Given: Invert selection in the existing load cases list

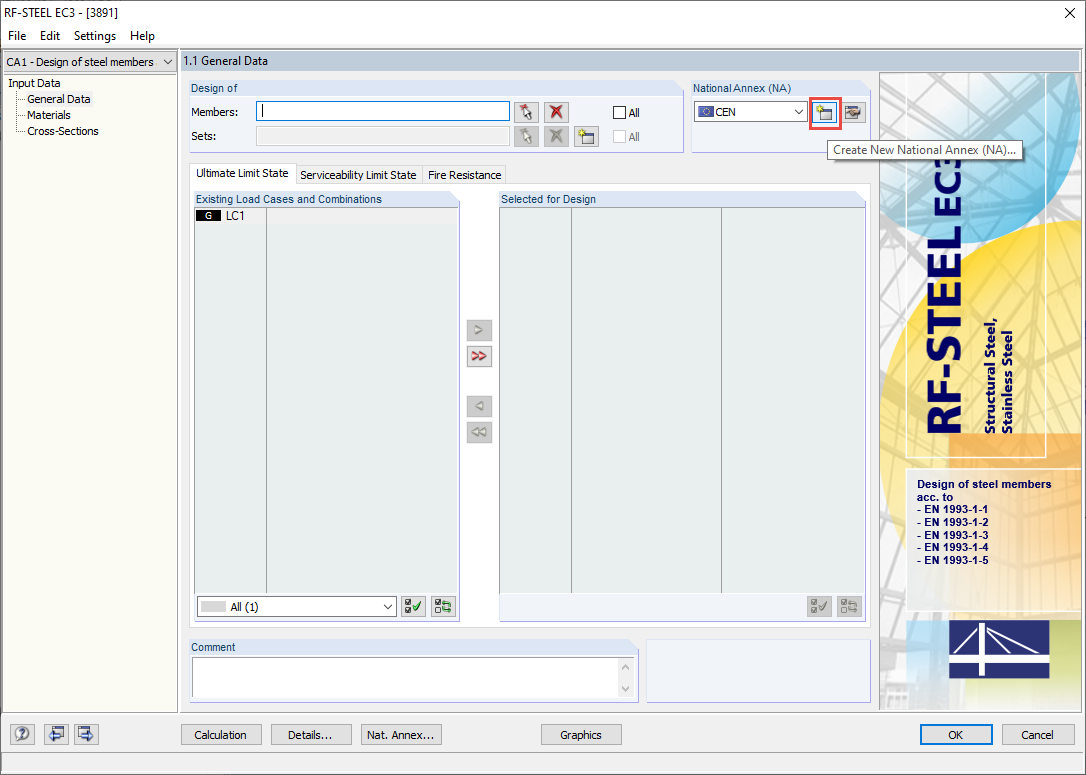Looking at the screenshot, I should 443,607.
